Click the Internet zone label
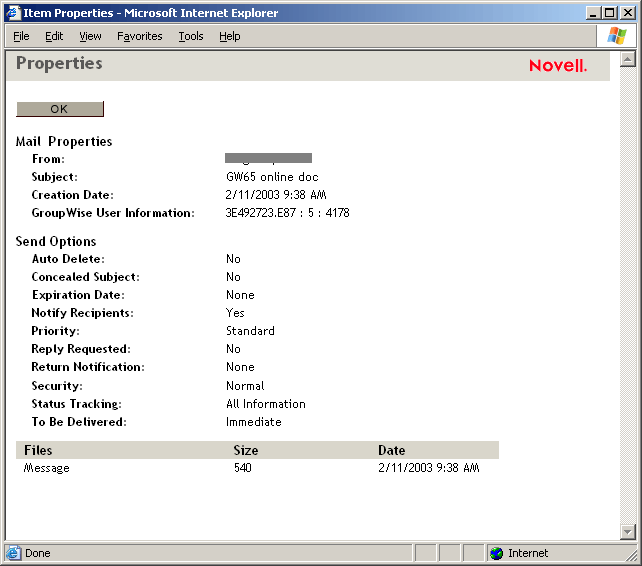Image resolution: width=642 pixels, height=566 pixels. point(528,553)
